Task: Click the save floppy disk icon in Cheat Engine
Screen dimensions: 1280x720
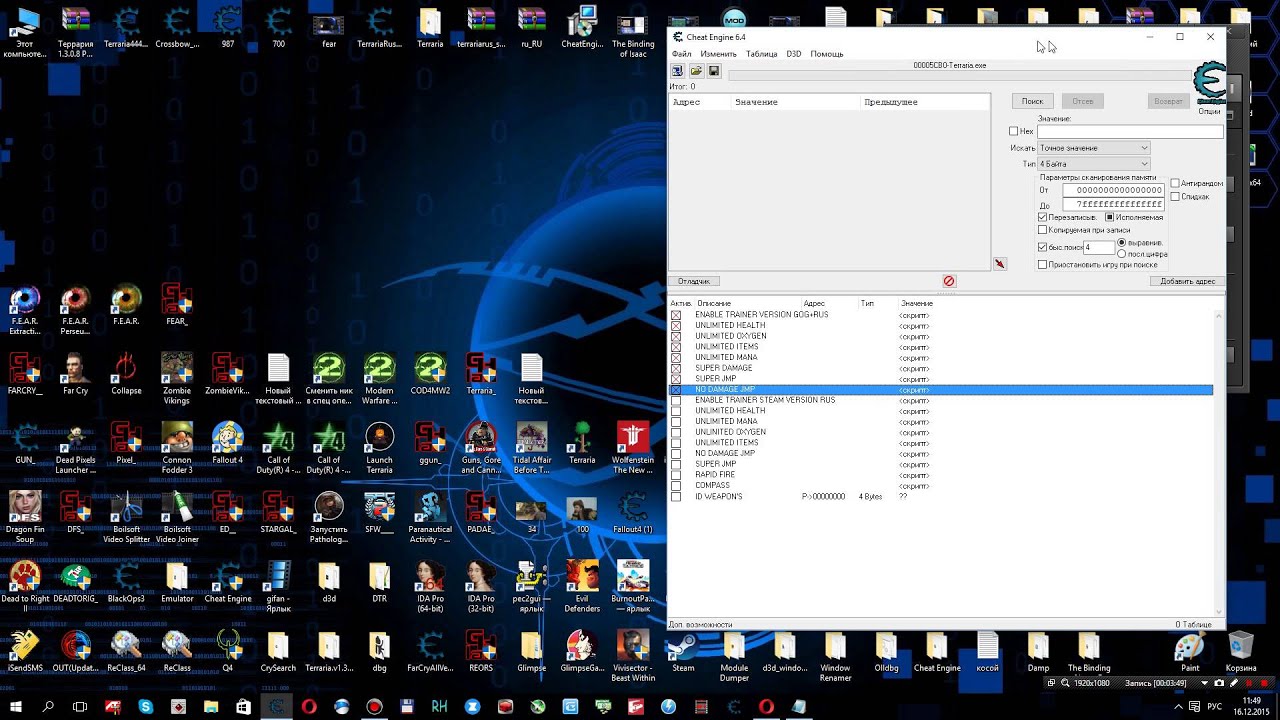Action: point(714,71)
